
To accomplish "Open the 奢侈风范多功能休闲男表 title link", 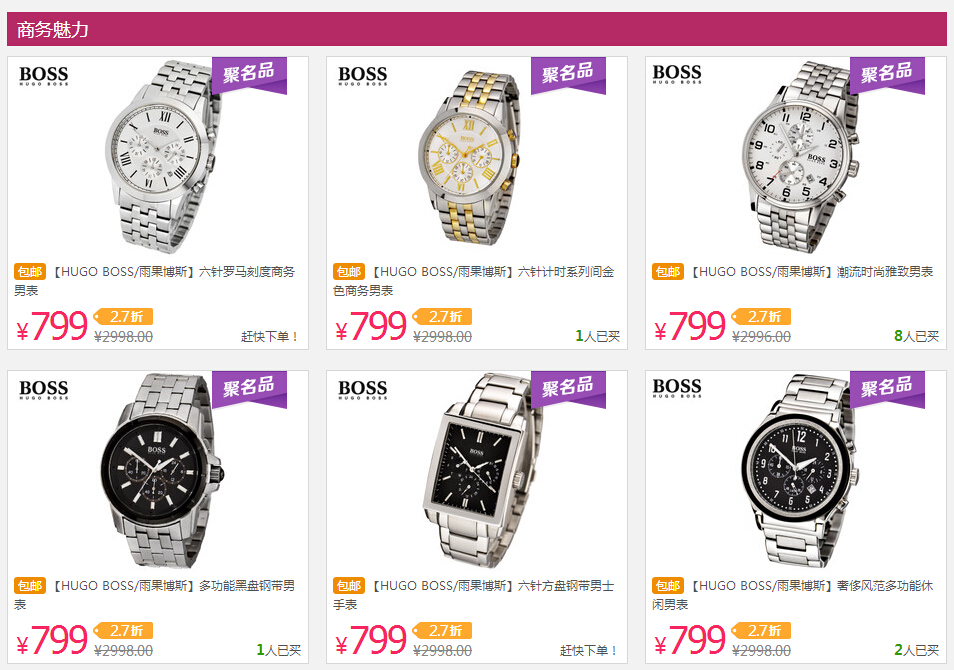I will [793, 595].
